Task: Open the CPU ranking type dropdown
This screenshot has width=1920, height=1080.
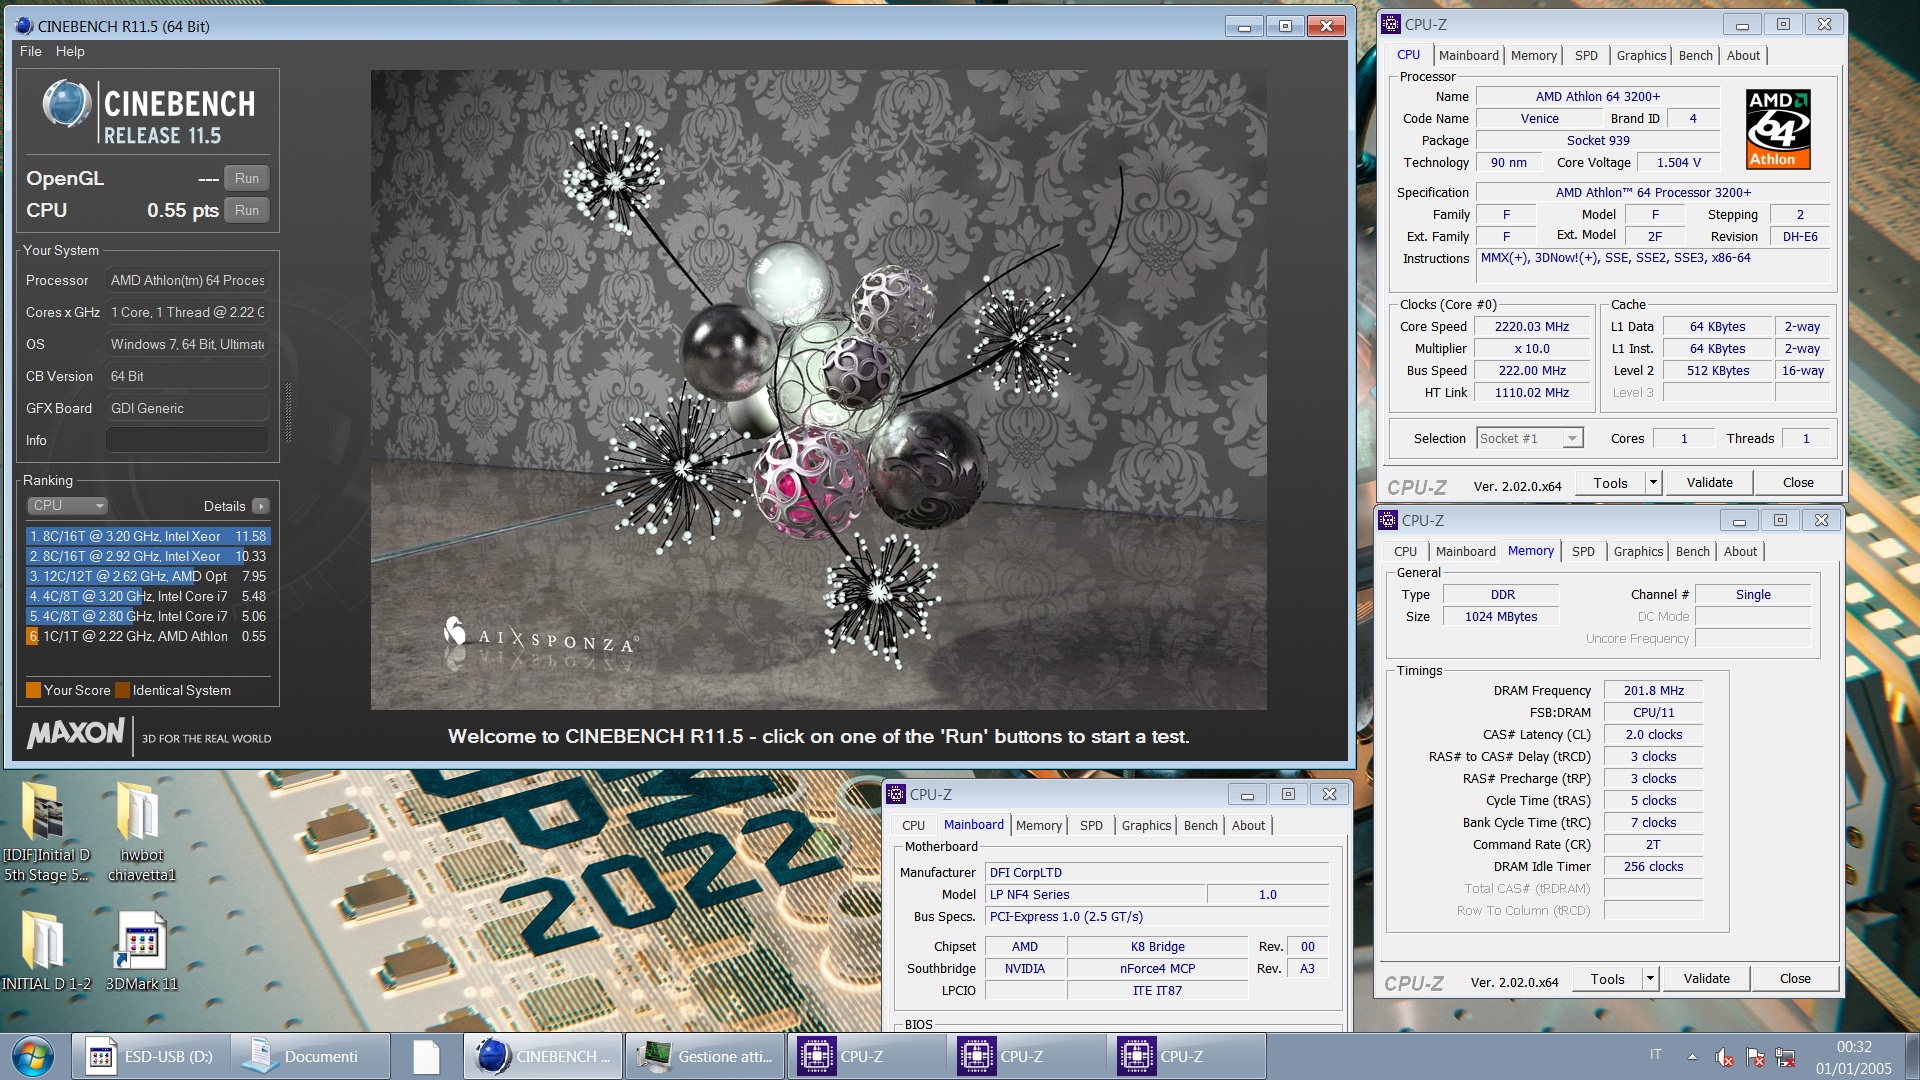Action: pyautogui.click(x=66, y=506)
